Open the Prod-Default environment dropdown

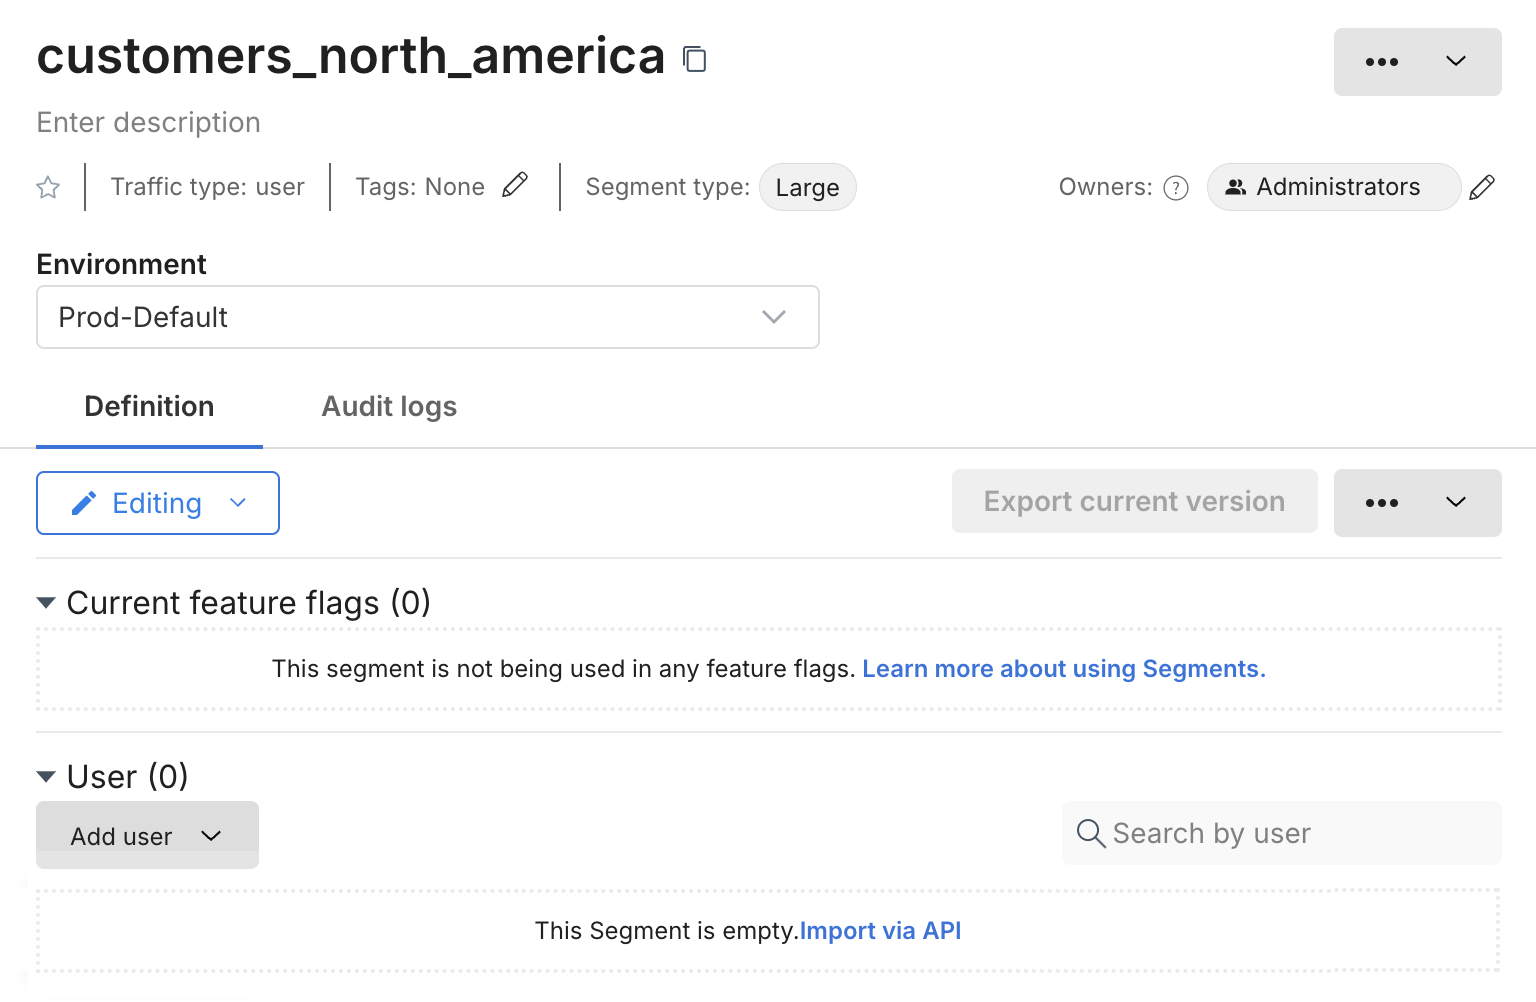point(427,317)
